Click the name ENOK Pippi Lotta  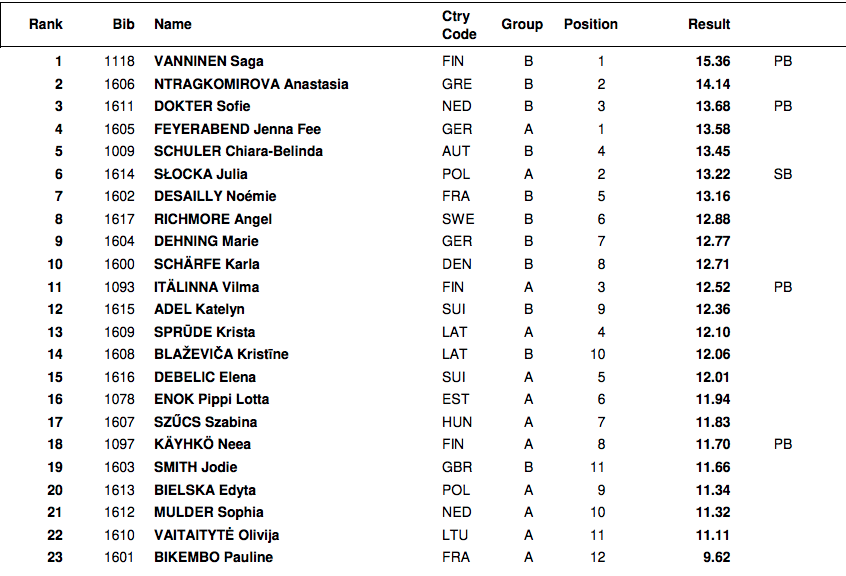pyautogui.click(x=211, y=399)
